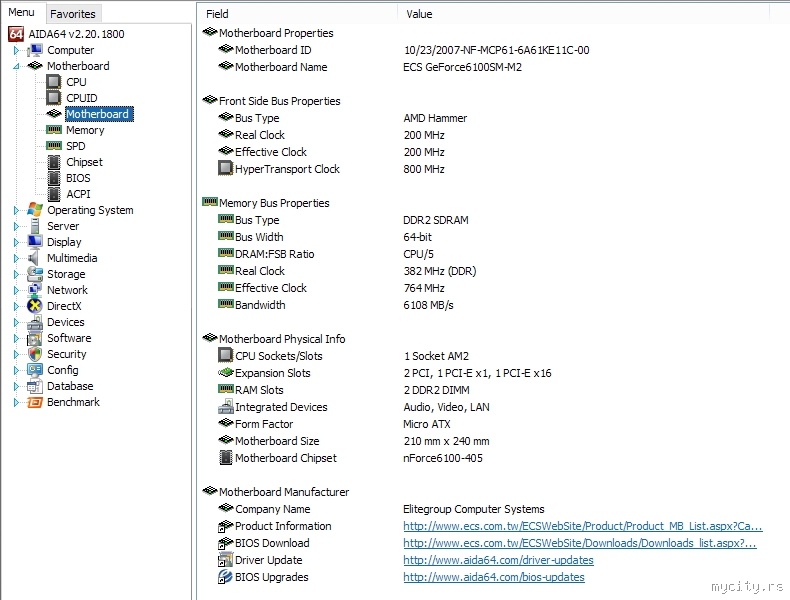Click the SPD memory module icon

pos(54,146)
